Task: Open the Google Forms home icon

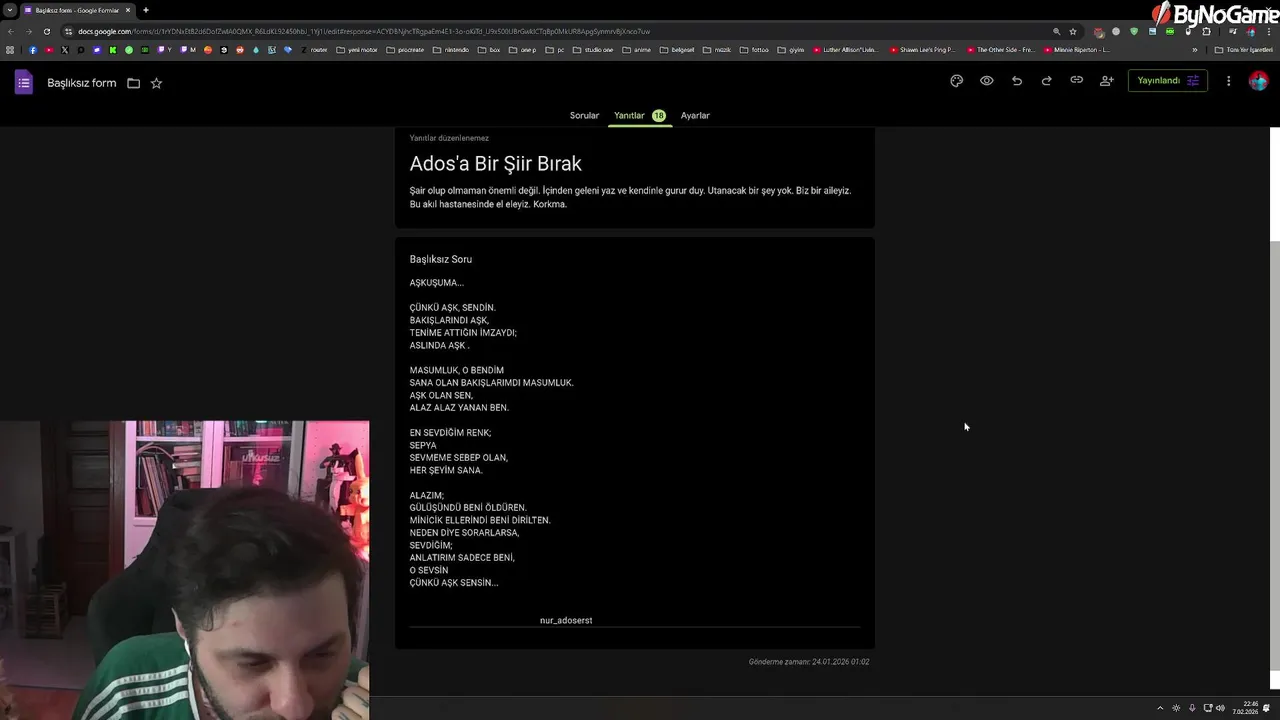Action: (x=24, y=83)
